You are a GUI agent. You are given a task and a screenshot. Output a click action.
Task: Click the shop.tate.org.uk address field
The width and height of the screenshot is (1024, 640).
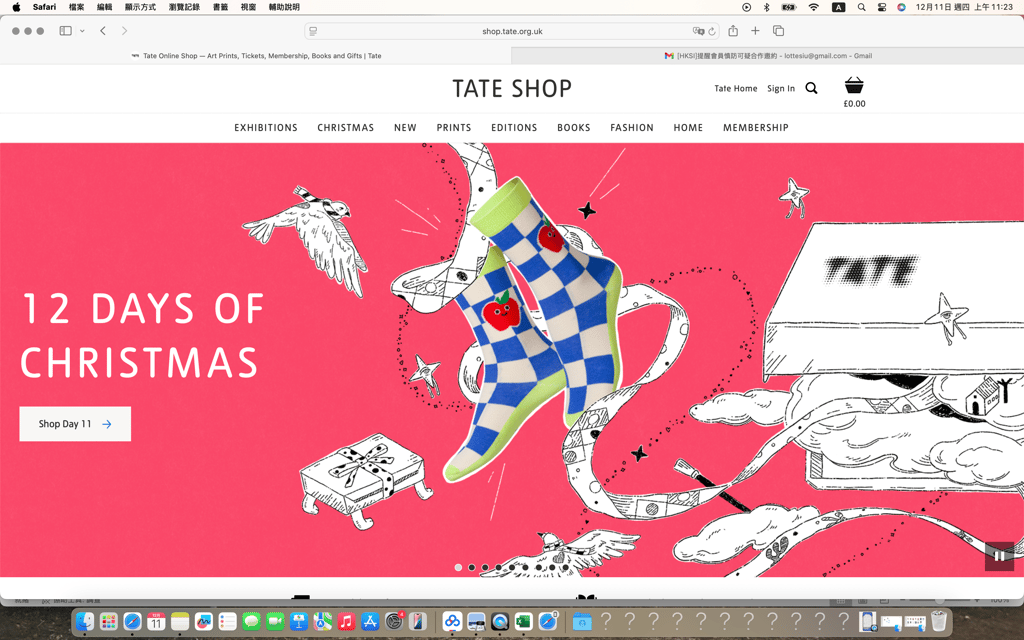point(512,31)
